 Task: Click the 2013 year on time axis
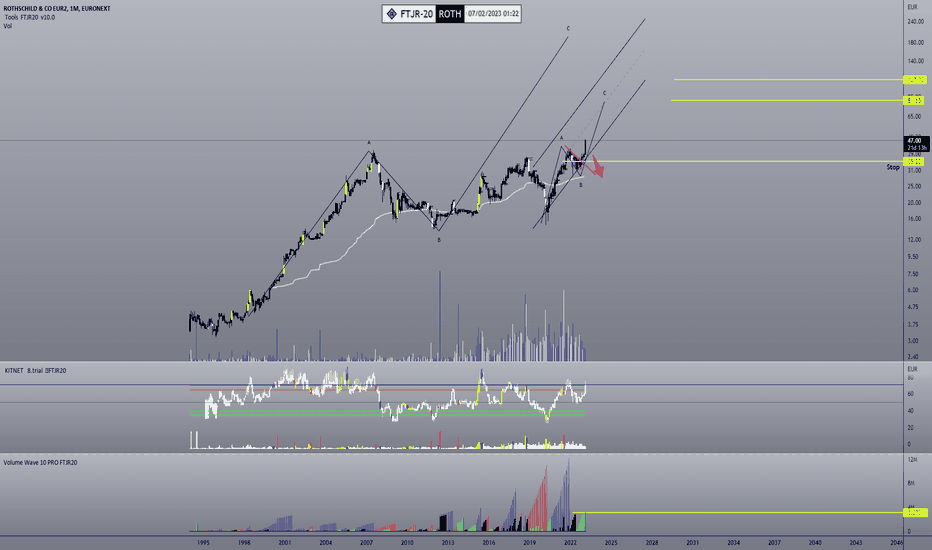click(448, 543)
